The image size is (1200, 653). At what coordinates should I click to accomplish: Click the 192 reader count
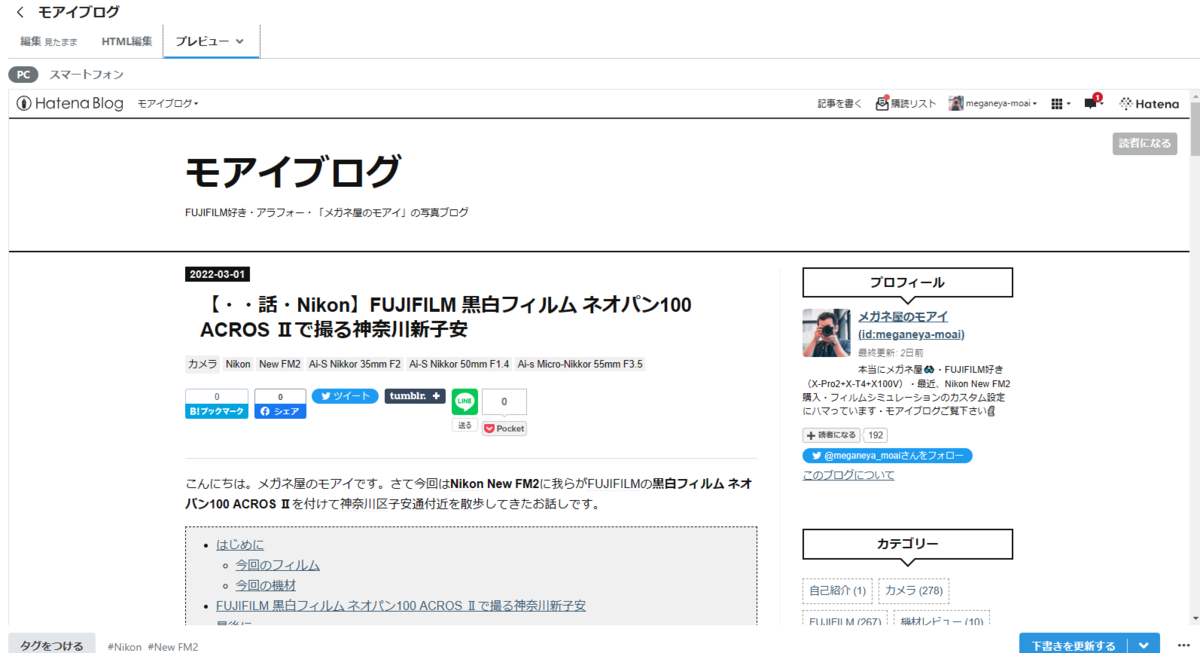[x=875, y=435]
